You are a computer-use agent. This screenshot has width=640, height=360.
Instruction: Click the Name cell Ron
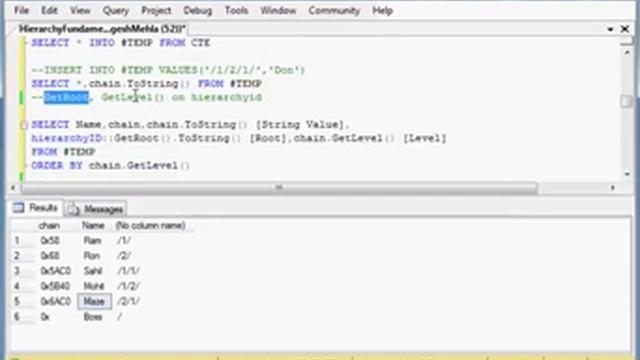point(92,256)
